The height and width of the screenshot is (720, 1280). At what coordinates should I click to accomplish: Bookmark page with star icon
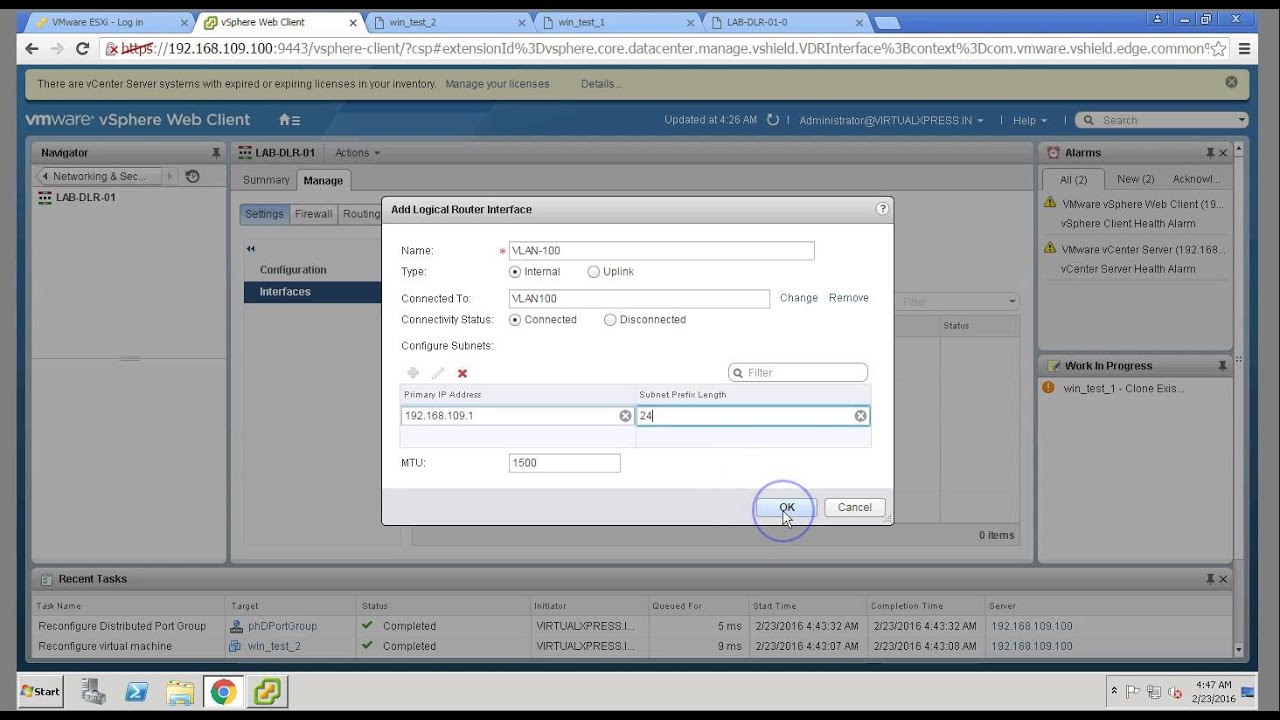(1219, 48)
